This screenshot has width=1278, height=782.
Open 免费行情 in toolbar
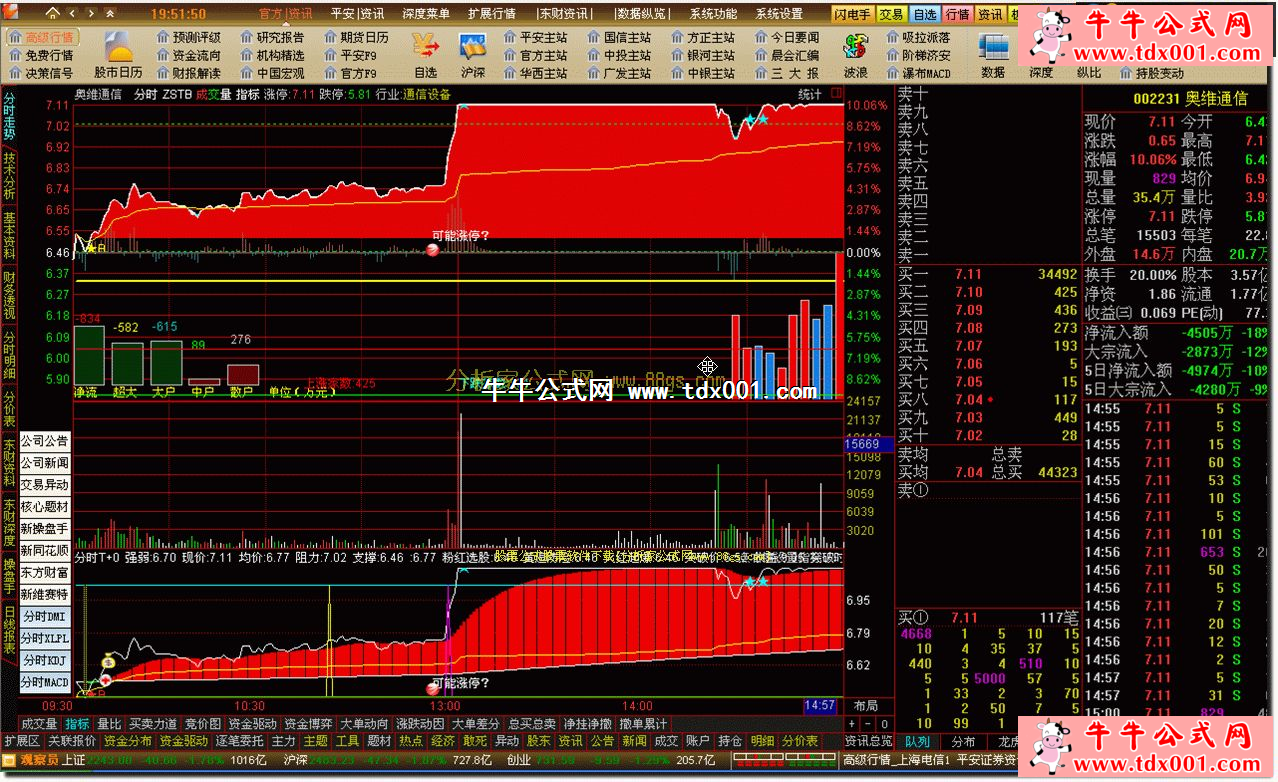pyautogui.click(x=41, y=55)
